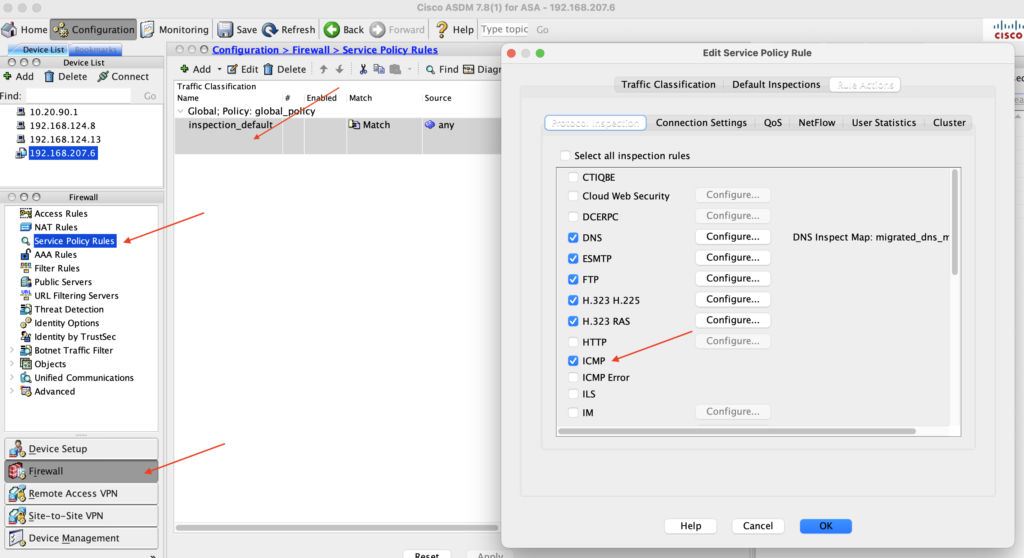Enable the HTTP inspection checkbox
The image size is (1024, 558).
pos(573,342)
